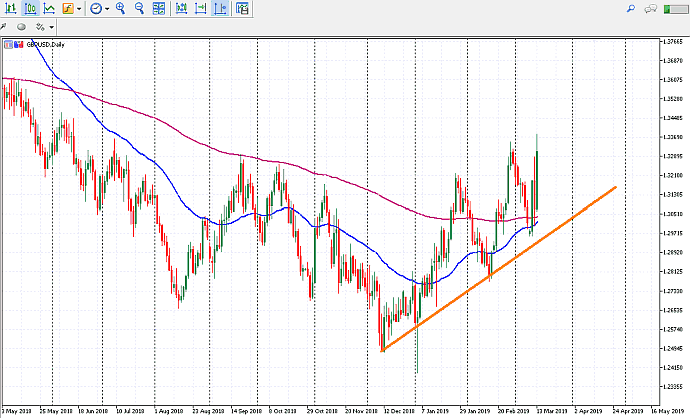Open the chat bubbles icon
The width and height of the screenshot is (690, 418).
coord(652,9)
